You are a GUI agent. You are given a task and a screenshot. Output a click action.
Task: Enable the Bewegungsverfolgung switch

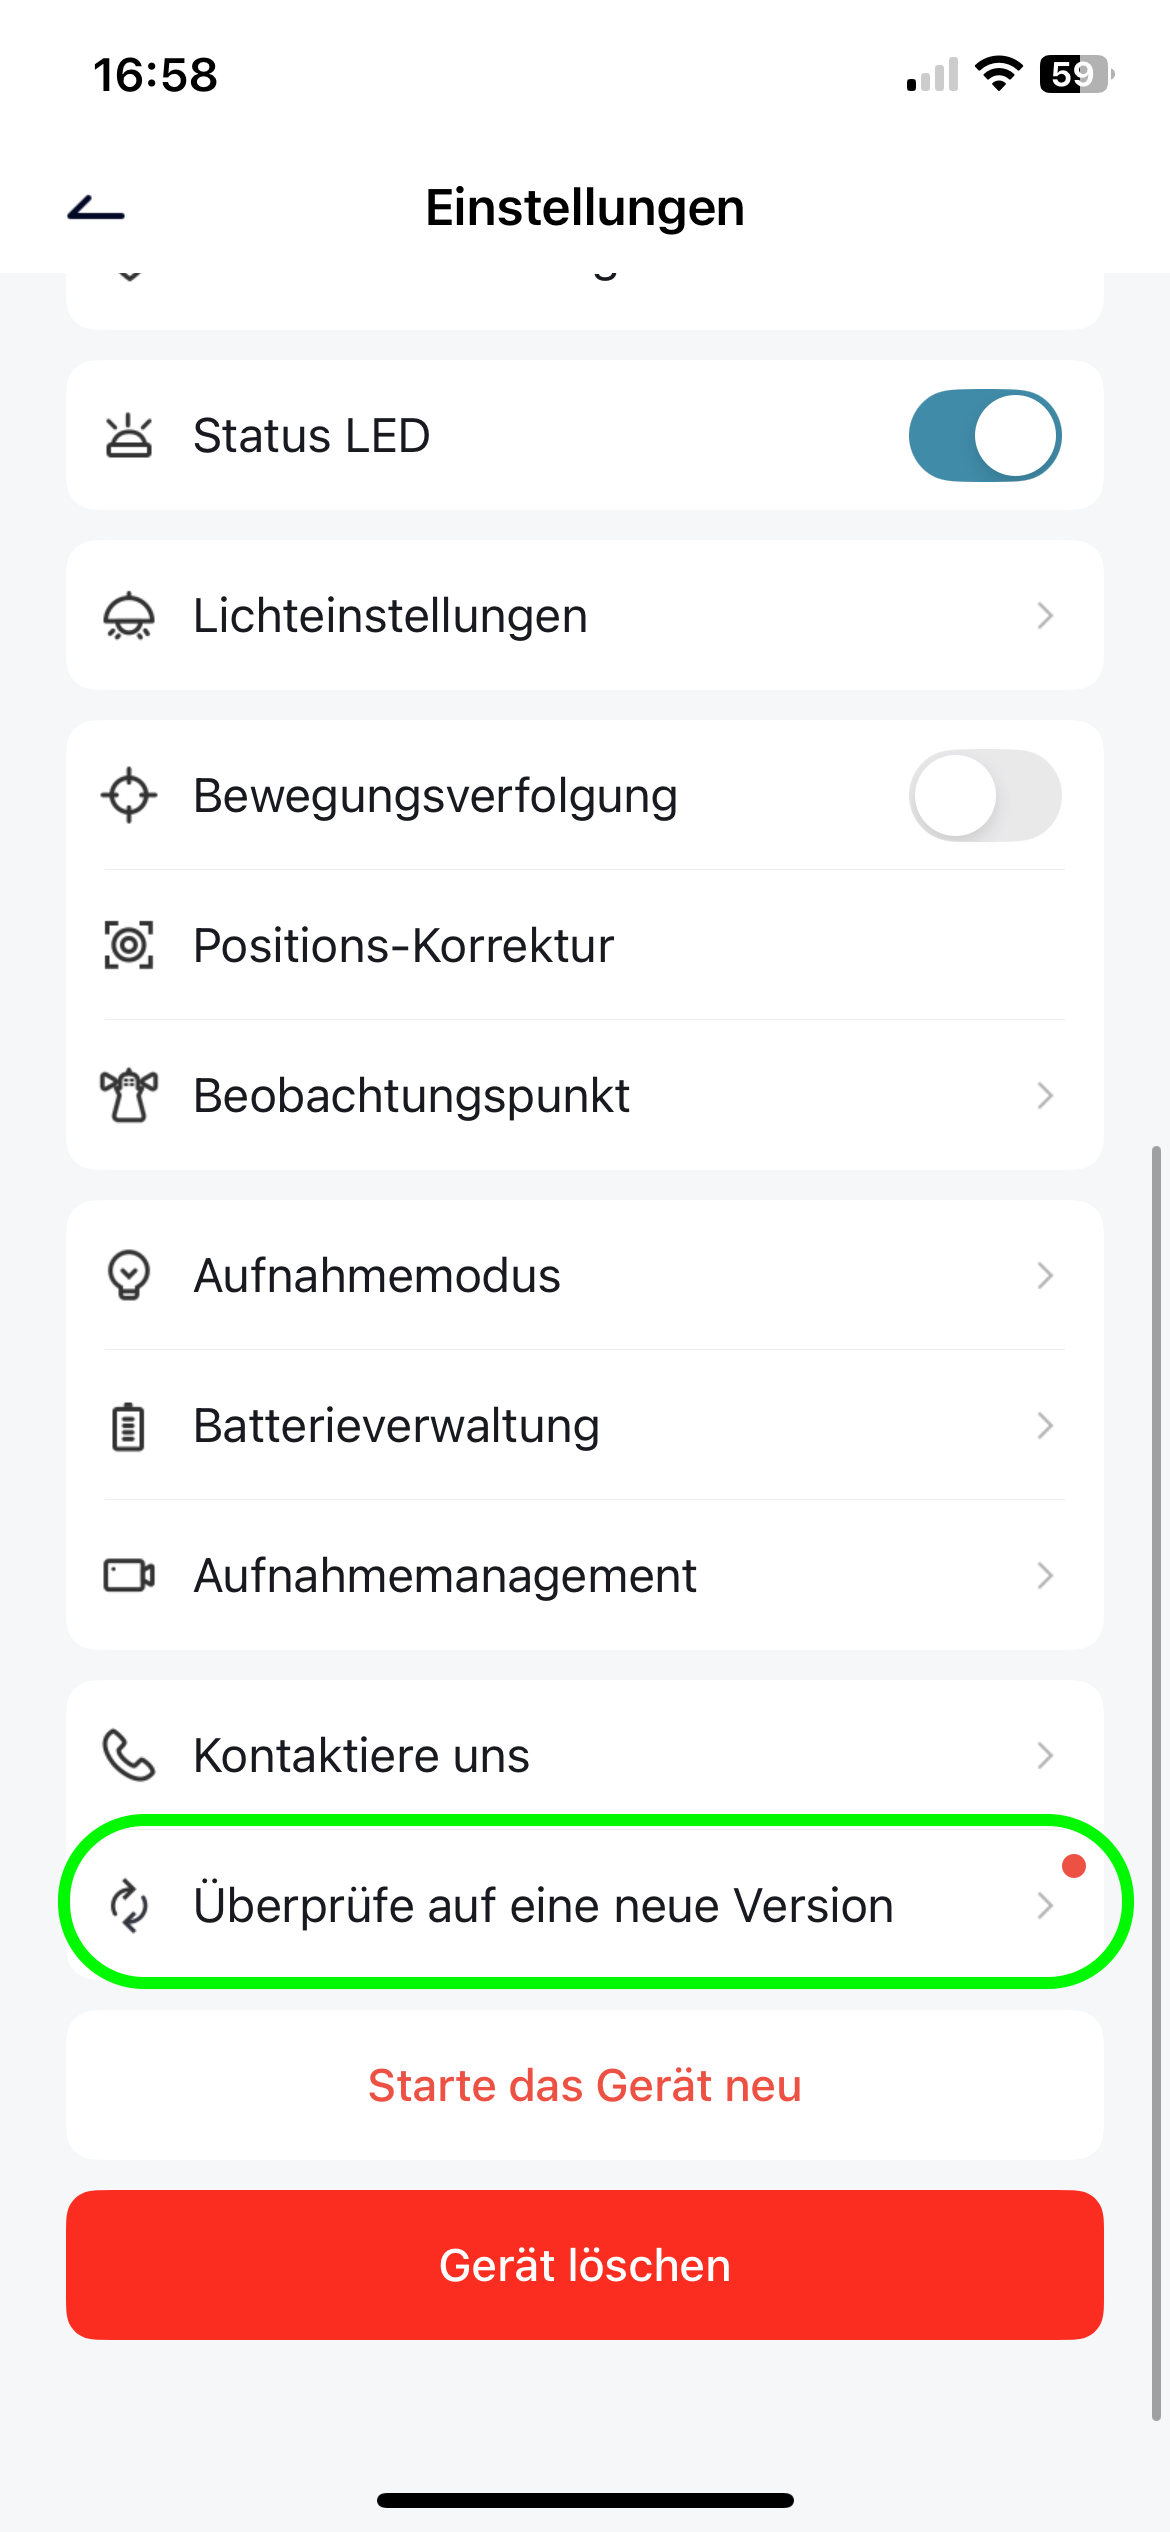pyautogui.click(x=985, y=796)
